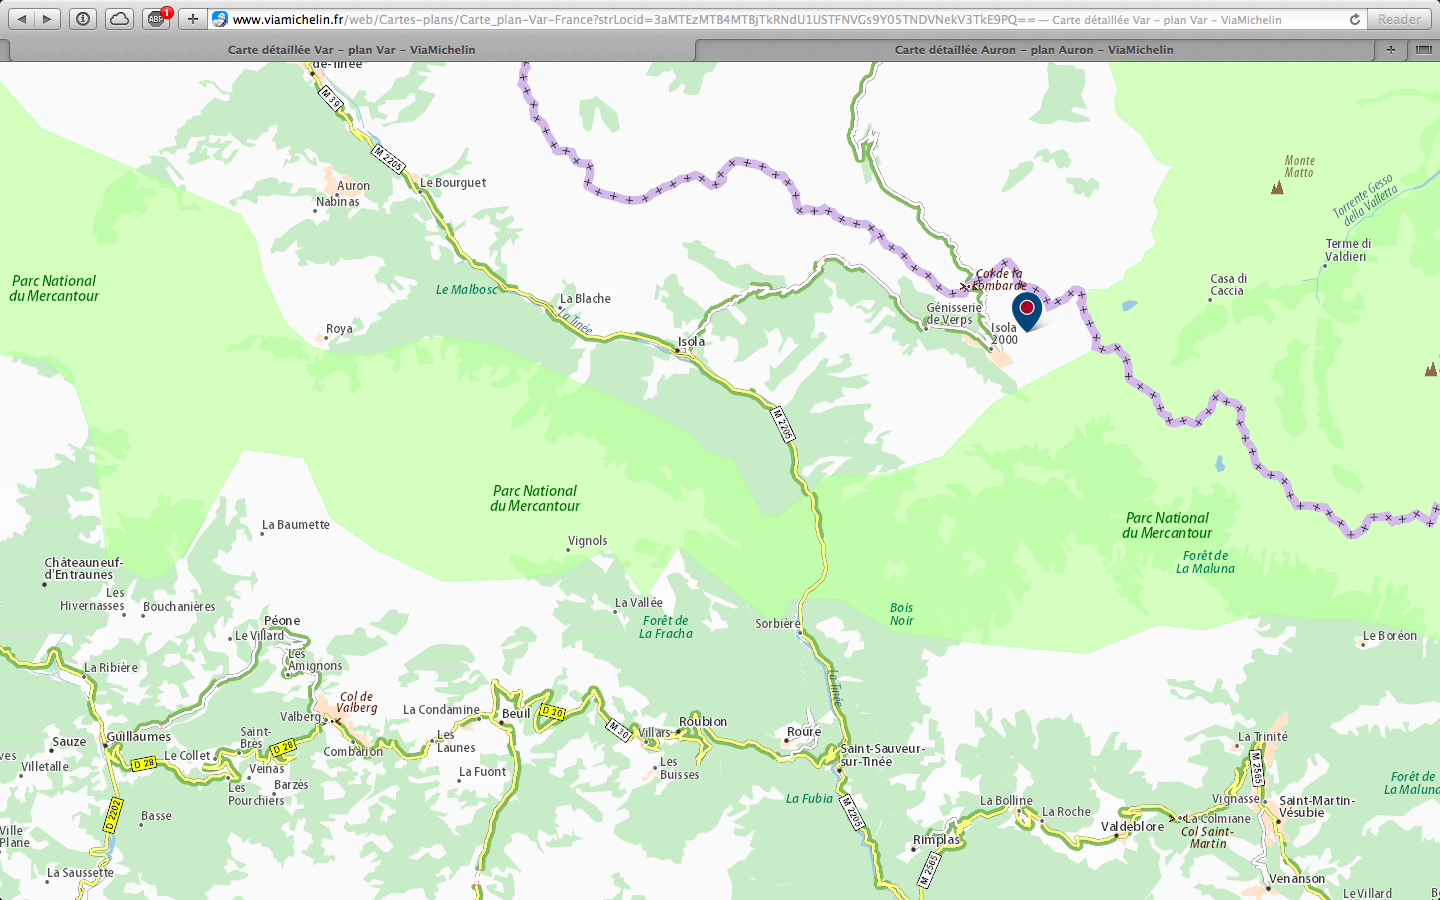The image size is (1440, 900).
Task: Click the ViaMichelin favicon in the address bar
Action: (x=220, y=19)
